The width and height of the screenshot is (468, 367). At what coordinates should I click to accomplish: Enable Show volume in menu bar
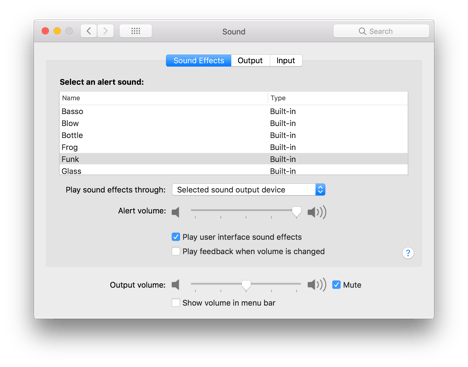(x=176, y=303)
